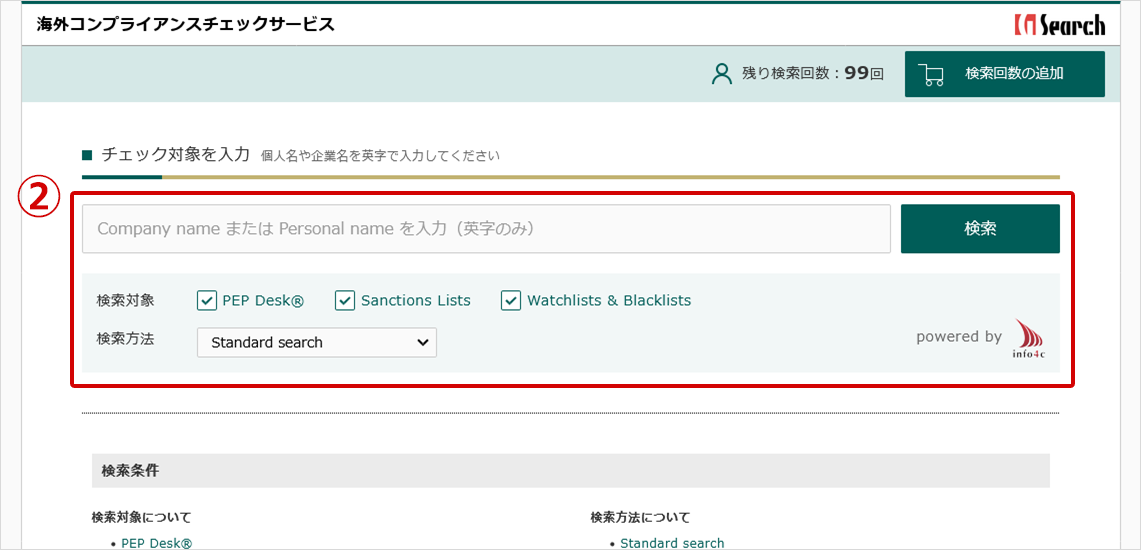The image size is (1141, 550).
Task: Click the user profile icon
Action: pyautogui.click(x=721, y=74)
